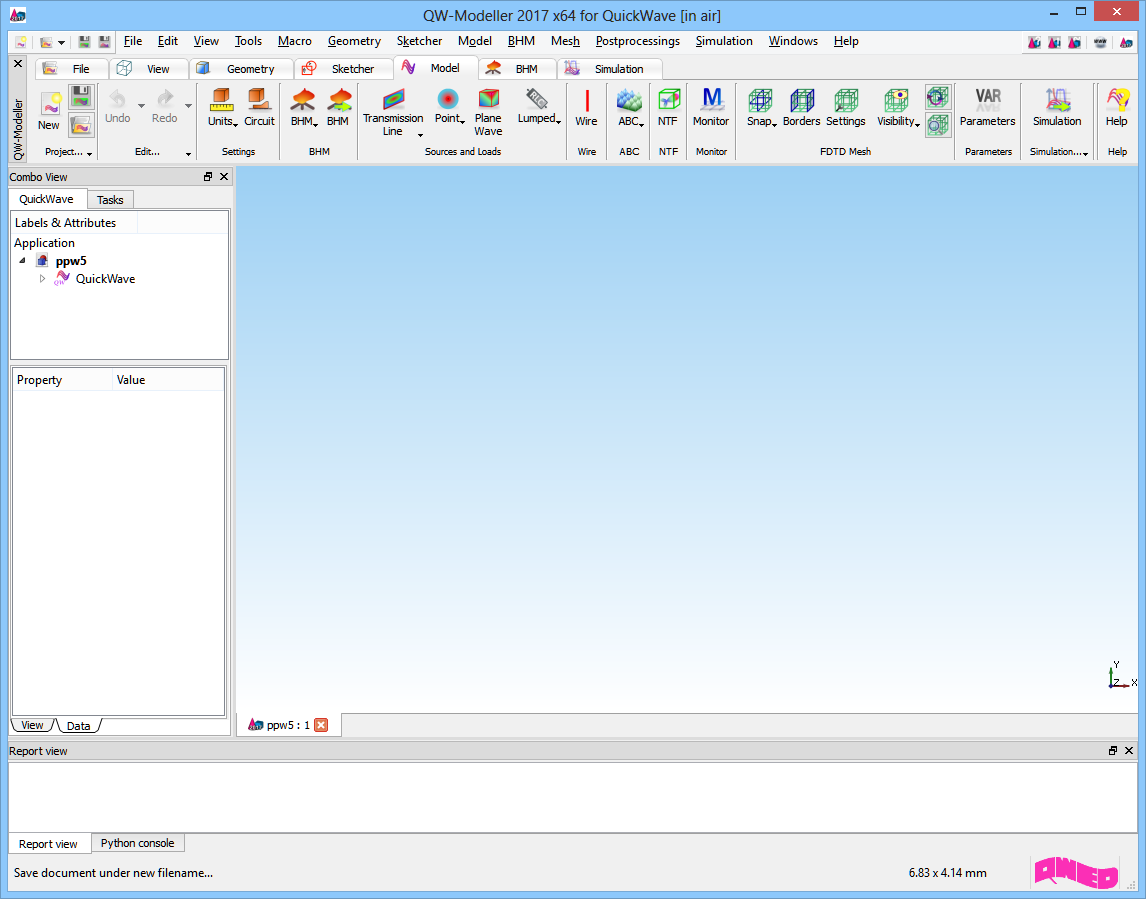The height and width of the screenshot is (899, 1146).
Task: Open dropdown arrow under Transmission Line
Action: [x=420, y=134]
